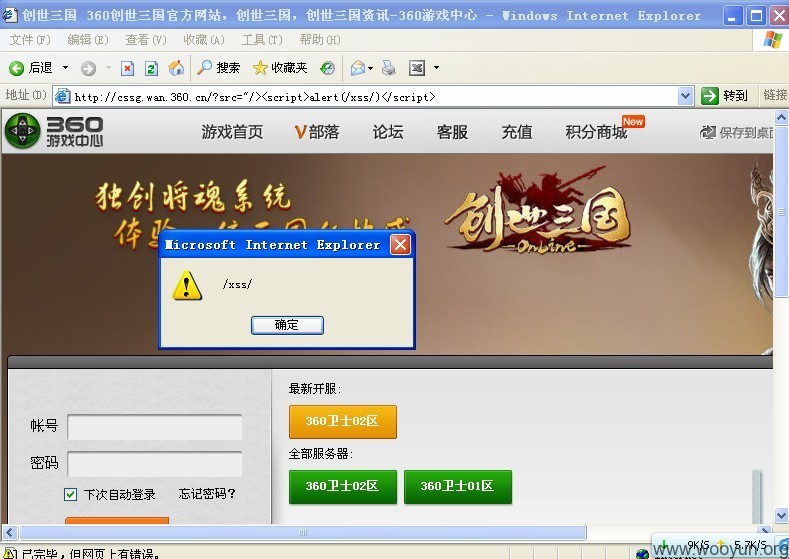Click the Stop loading icon

pyautogui.click(x=127, y=68)
